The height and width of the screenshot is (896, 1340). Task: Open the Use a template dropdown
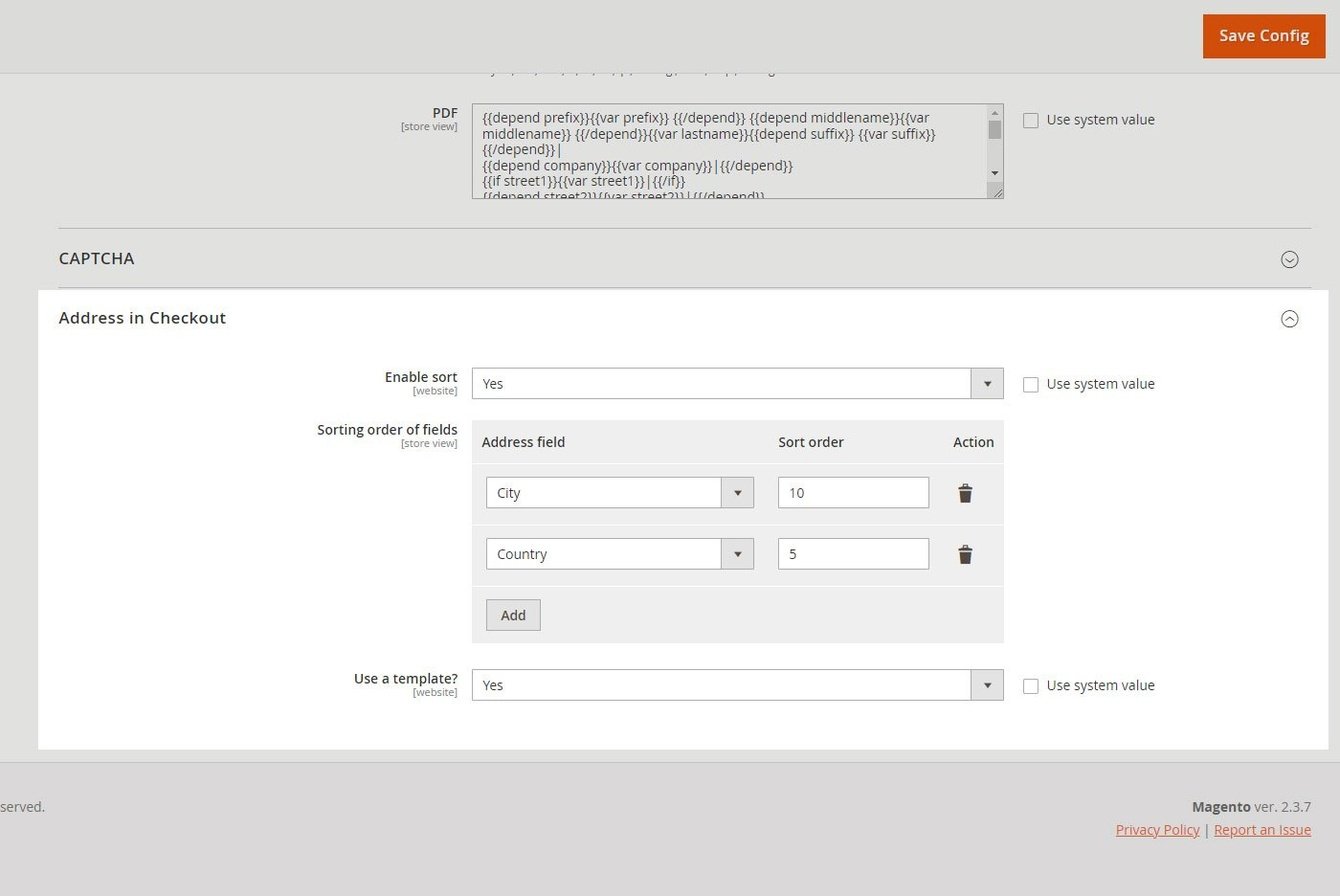[737, 685]
